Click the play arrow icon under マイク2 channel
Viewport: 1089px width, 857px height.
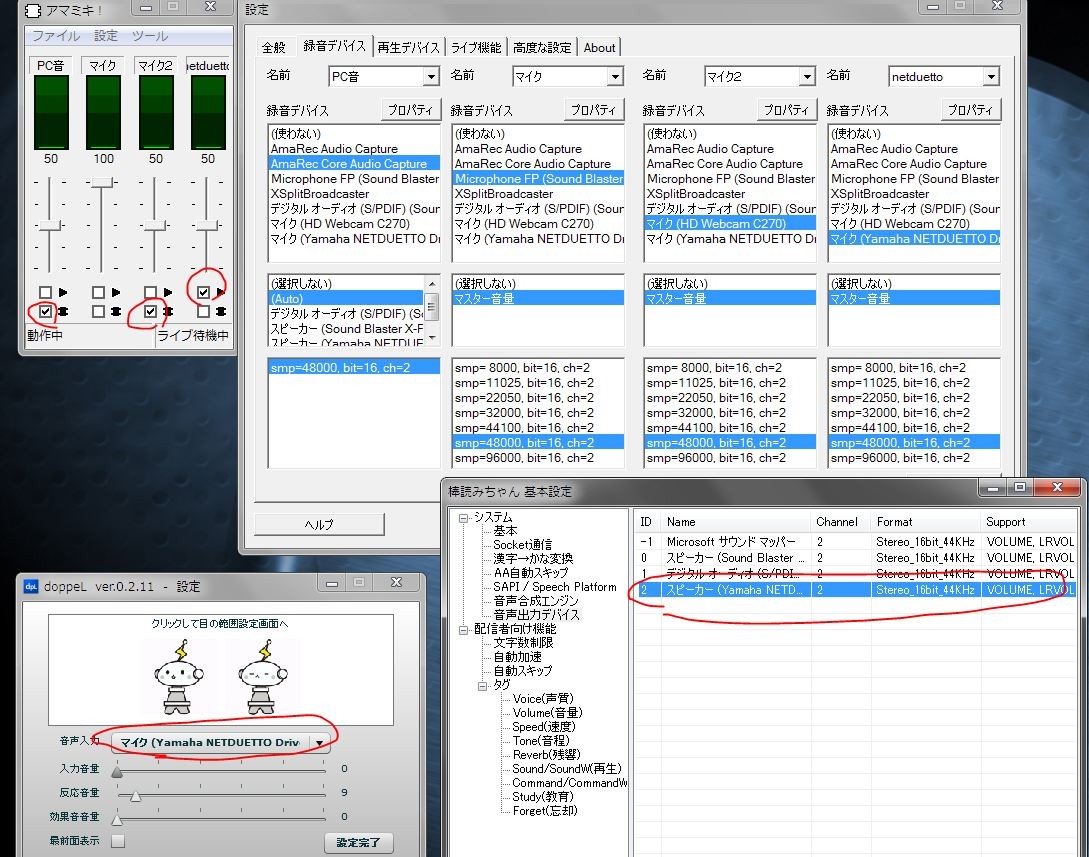click(x=169, y=293)
